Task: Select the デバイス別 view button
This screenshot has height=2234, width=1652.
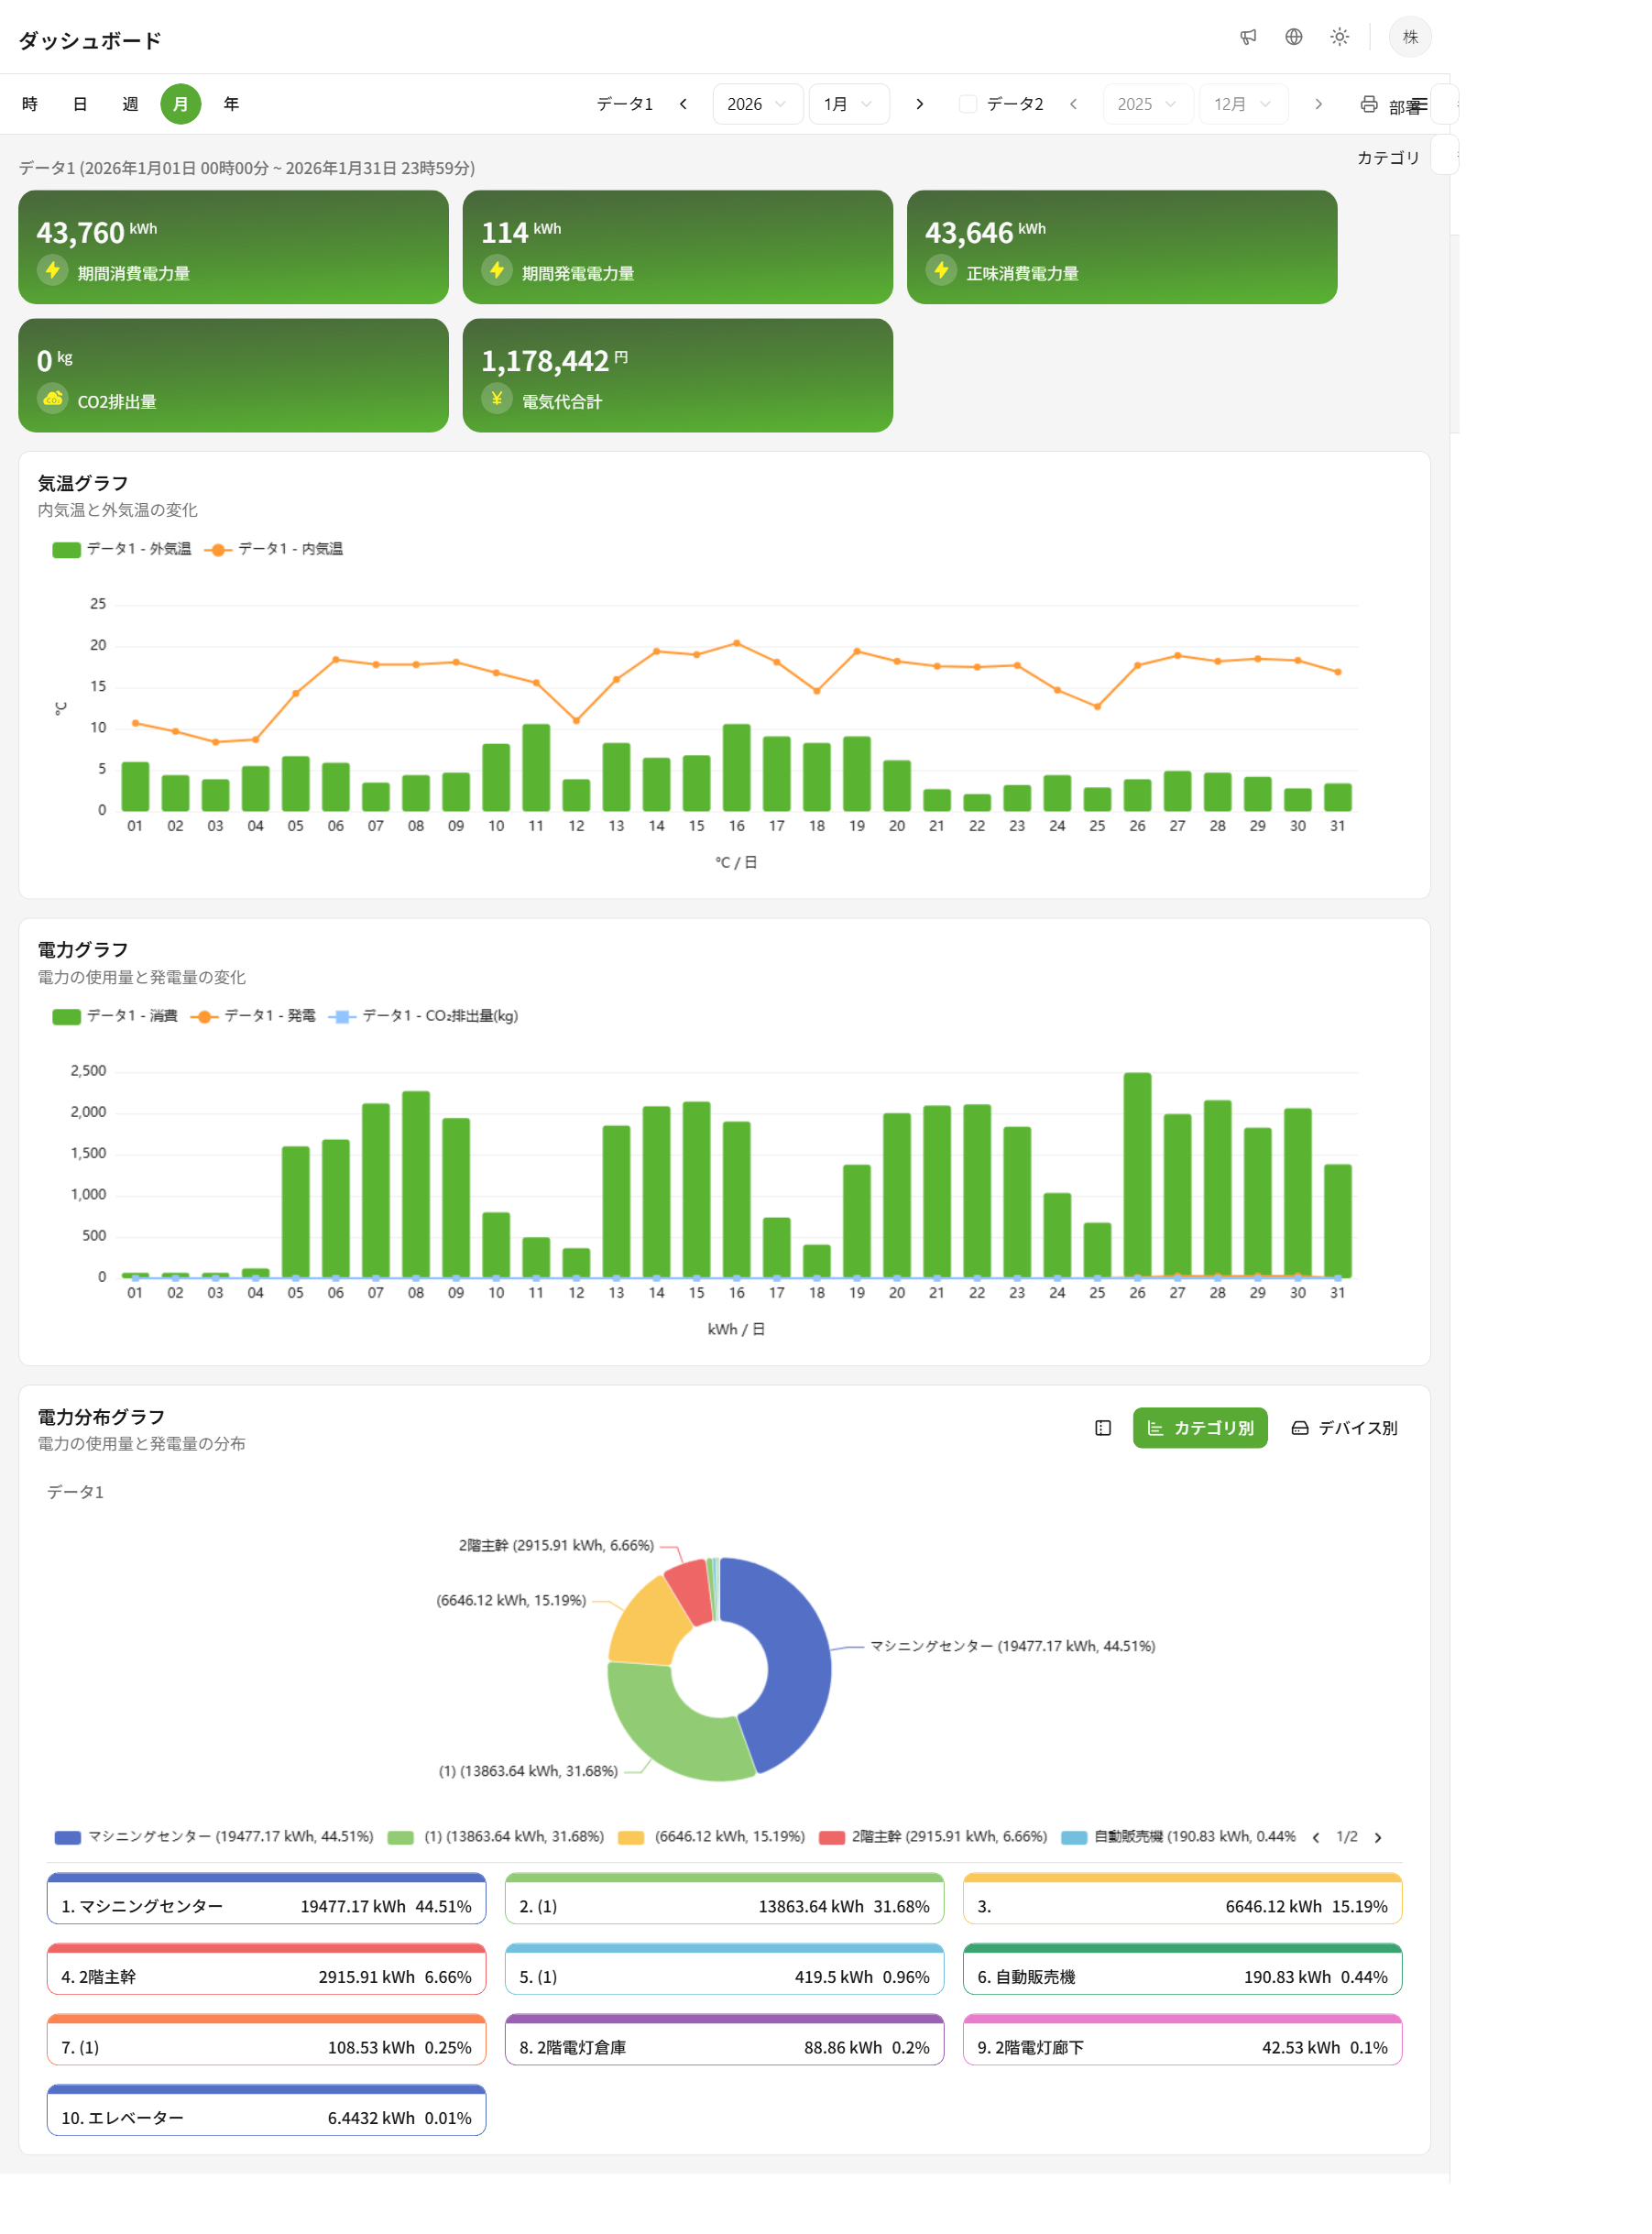Action: tap(1344, 1428)
